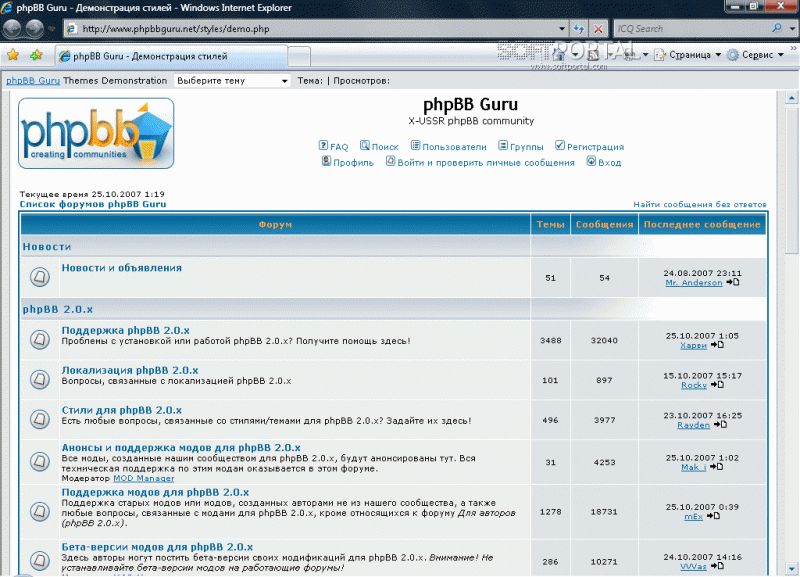Image resolution: width=800 pixels, height=577 pixels.
Task: Open Анонсы и поддержка модов для phpBB 2.0.x
Action: pyautogui.click(x=181, y=447)
